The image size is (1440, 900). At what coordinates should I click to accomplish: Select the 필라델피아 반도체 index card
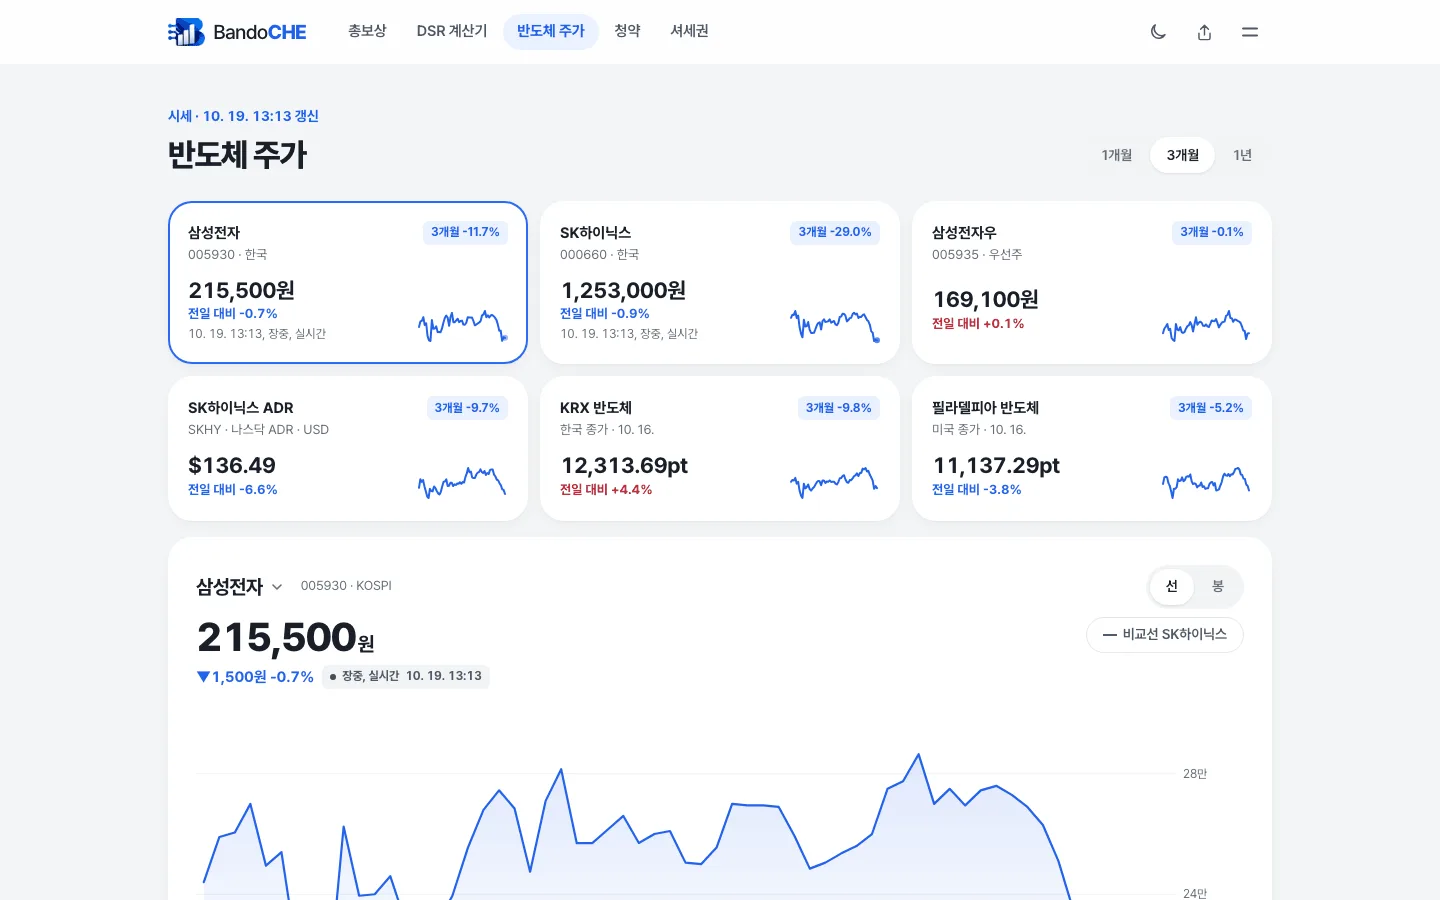[1092, 449]
